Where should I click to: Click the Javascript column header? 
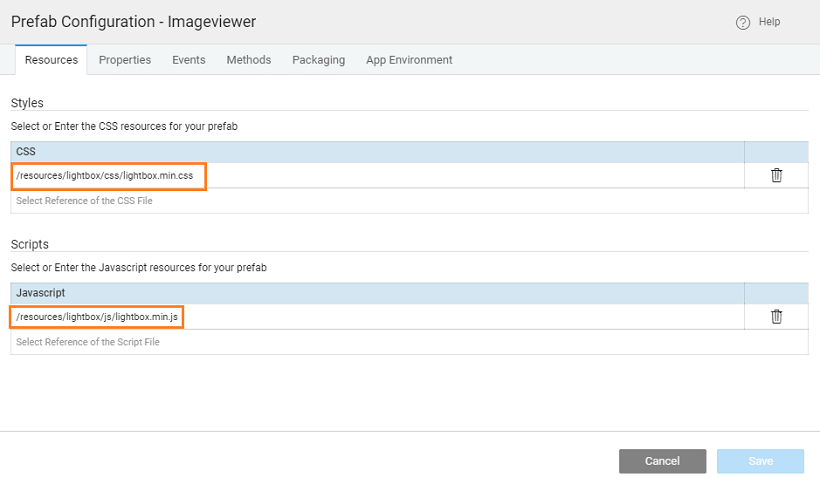(41, 292)
